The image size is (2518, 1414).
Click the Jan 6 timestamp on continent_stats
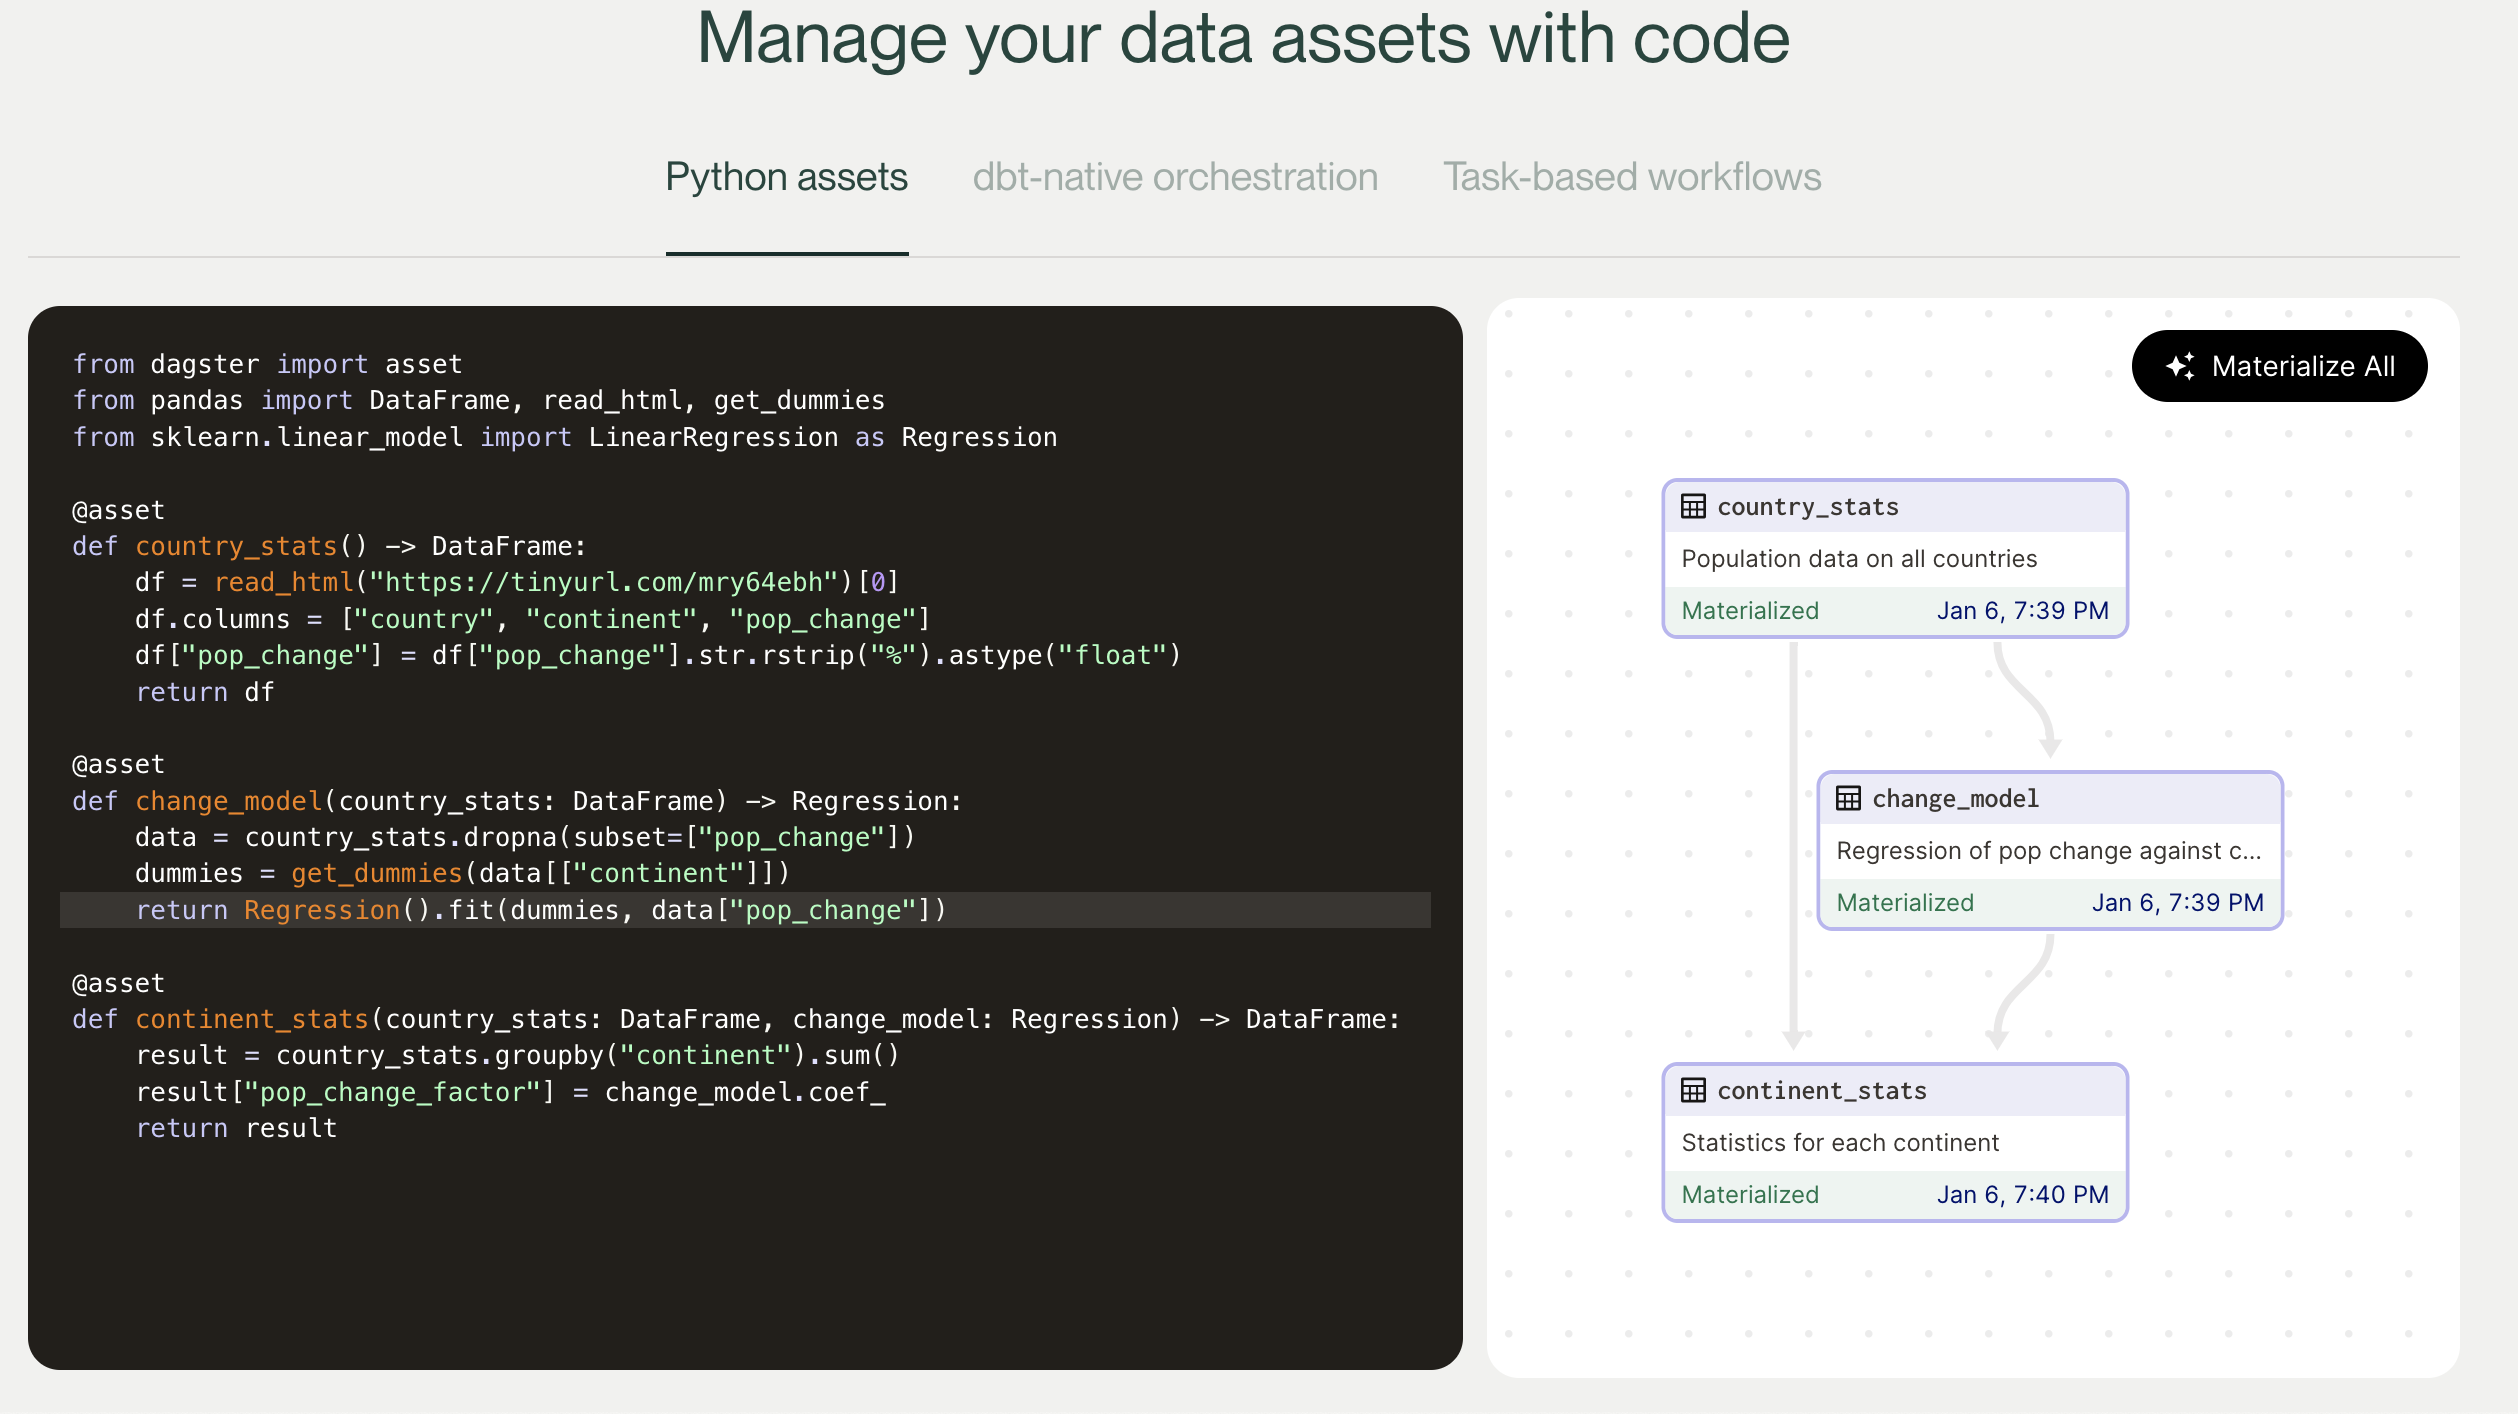pos(2023,1193)
